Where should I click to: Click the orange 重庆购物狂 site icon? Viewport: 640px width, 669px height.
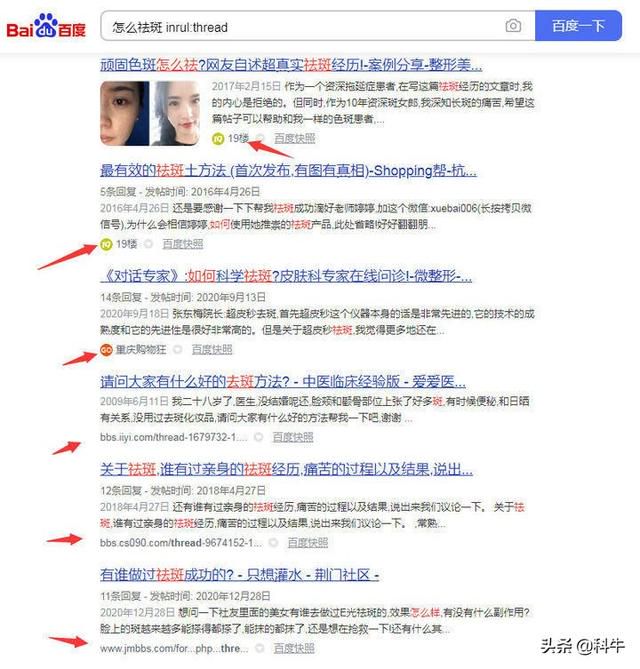106,350
